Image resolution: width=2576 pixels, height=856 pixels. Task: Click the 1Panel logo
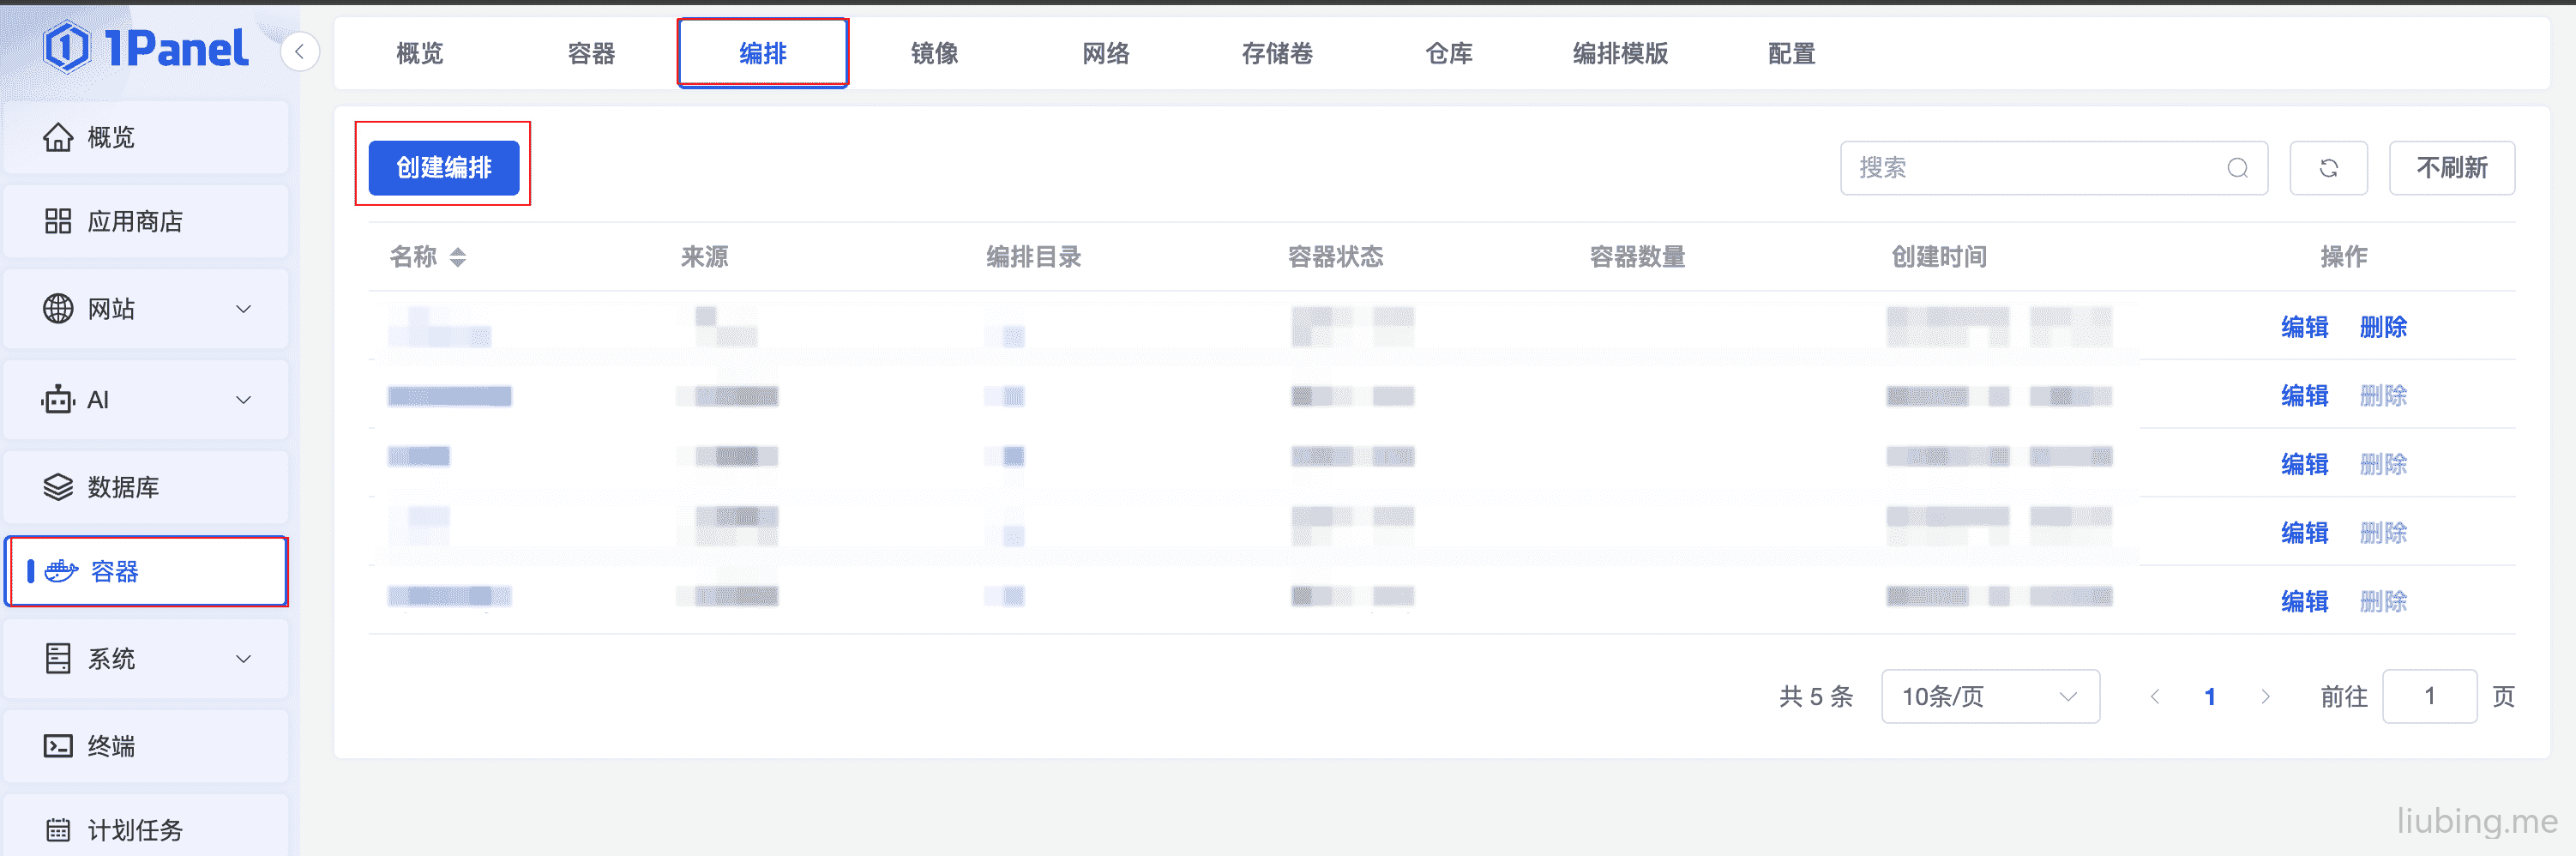click(x=146, y=47)
